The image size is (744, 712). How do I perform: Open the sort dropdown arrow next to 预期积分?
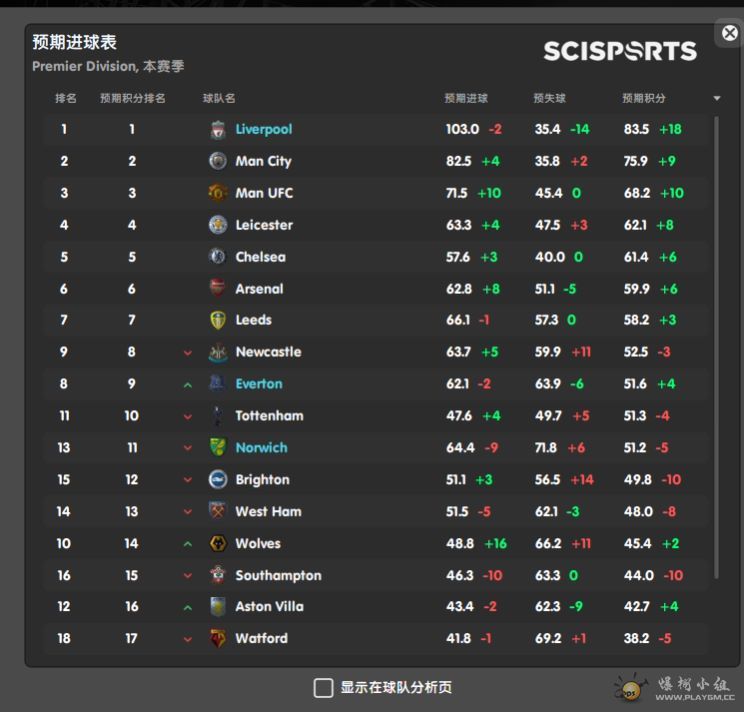click(717, 98)
